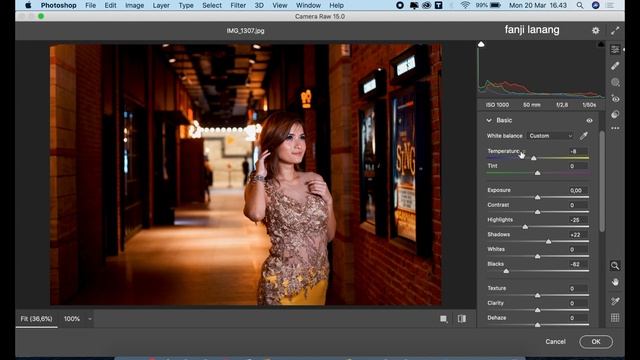This screenshot has width=640, height=360.
Task: Select the Red Eye removal tool
Action: (x=615, y=99)
